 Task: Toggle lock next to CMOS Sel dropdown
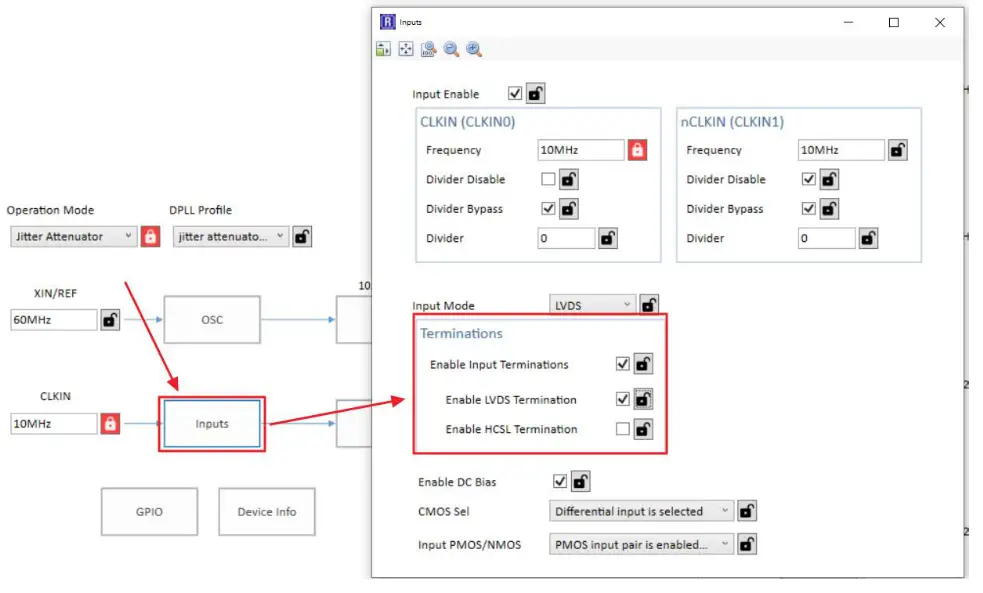pos(747,511)
